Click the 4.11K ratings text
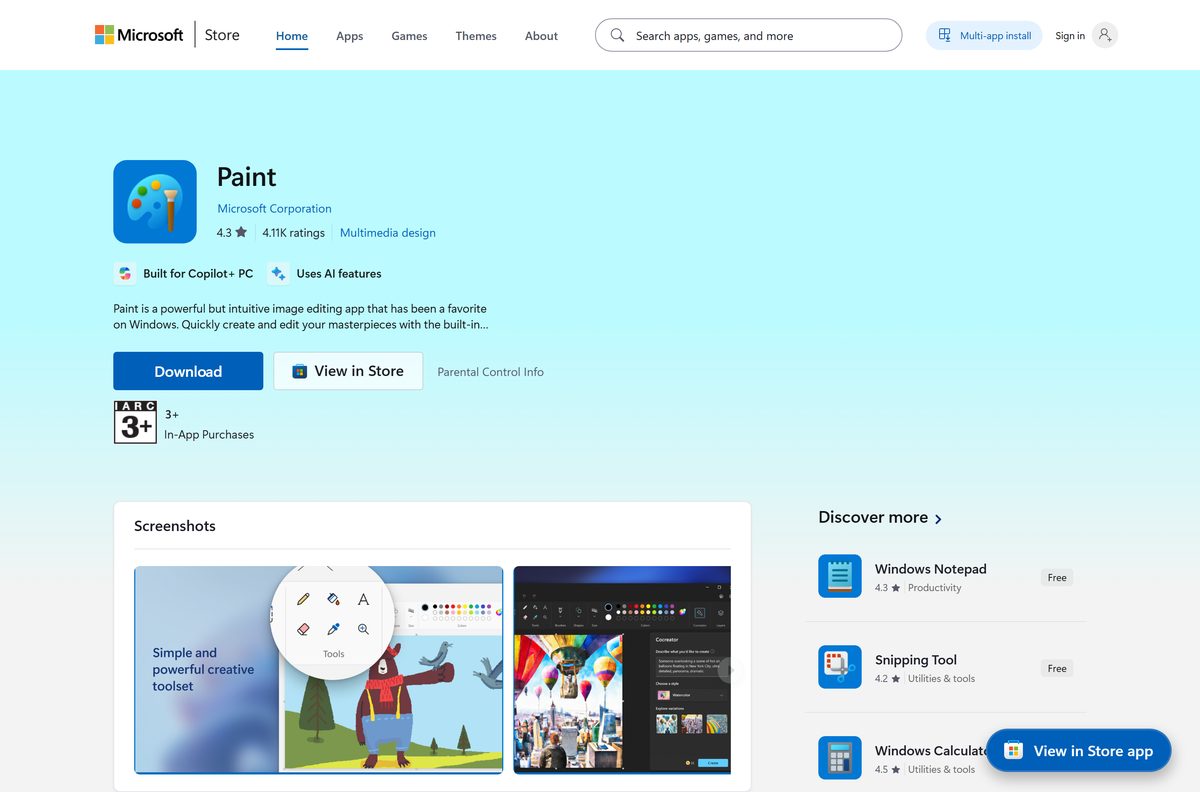 [x=293, y=232]
